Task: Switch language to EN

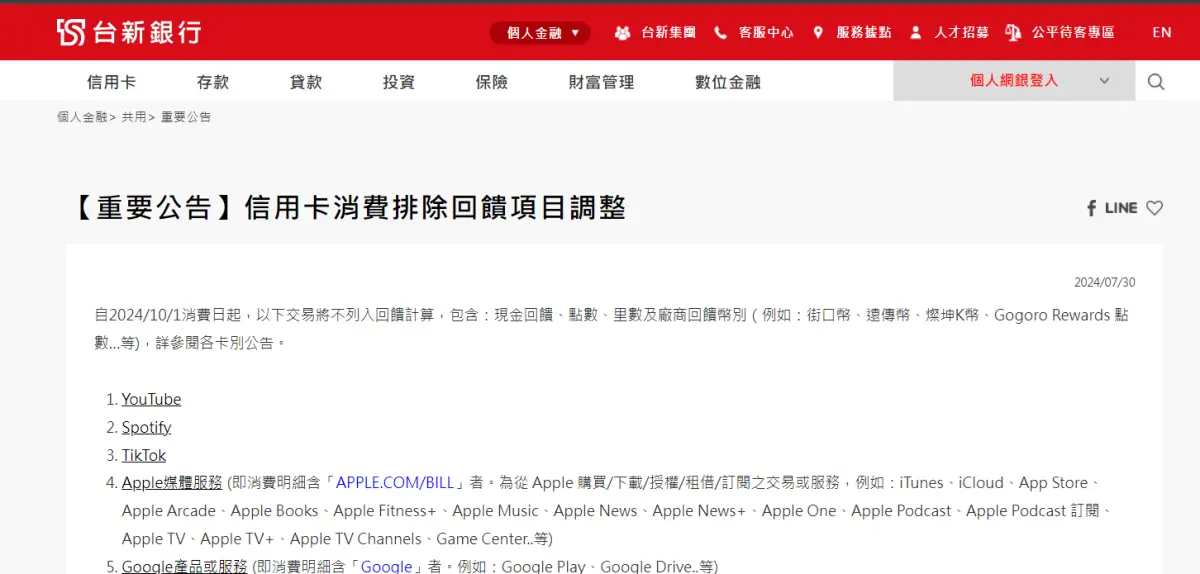Action: pos(1162,33)
